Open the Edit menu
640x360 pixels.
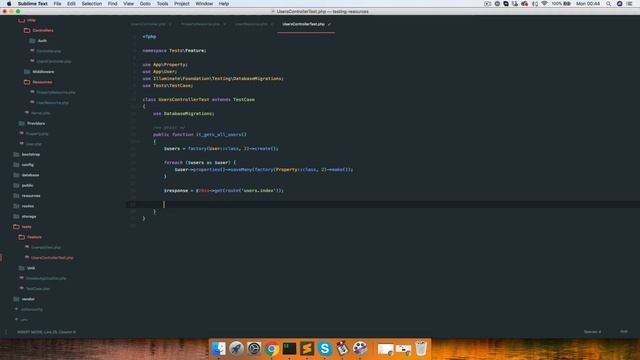71,4
